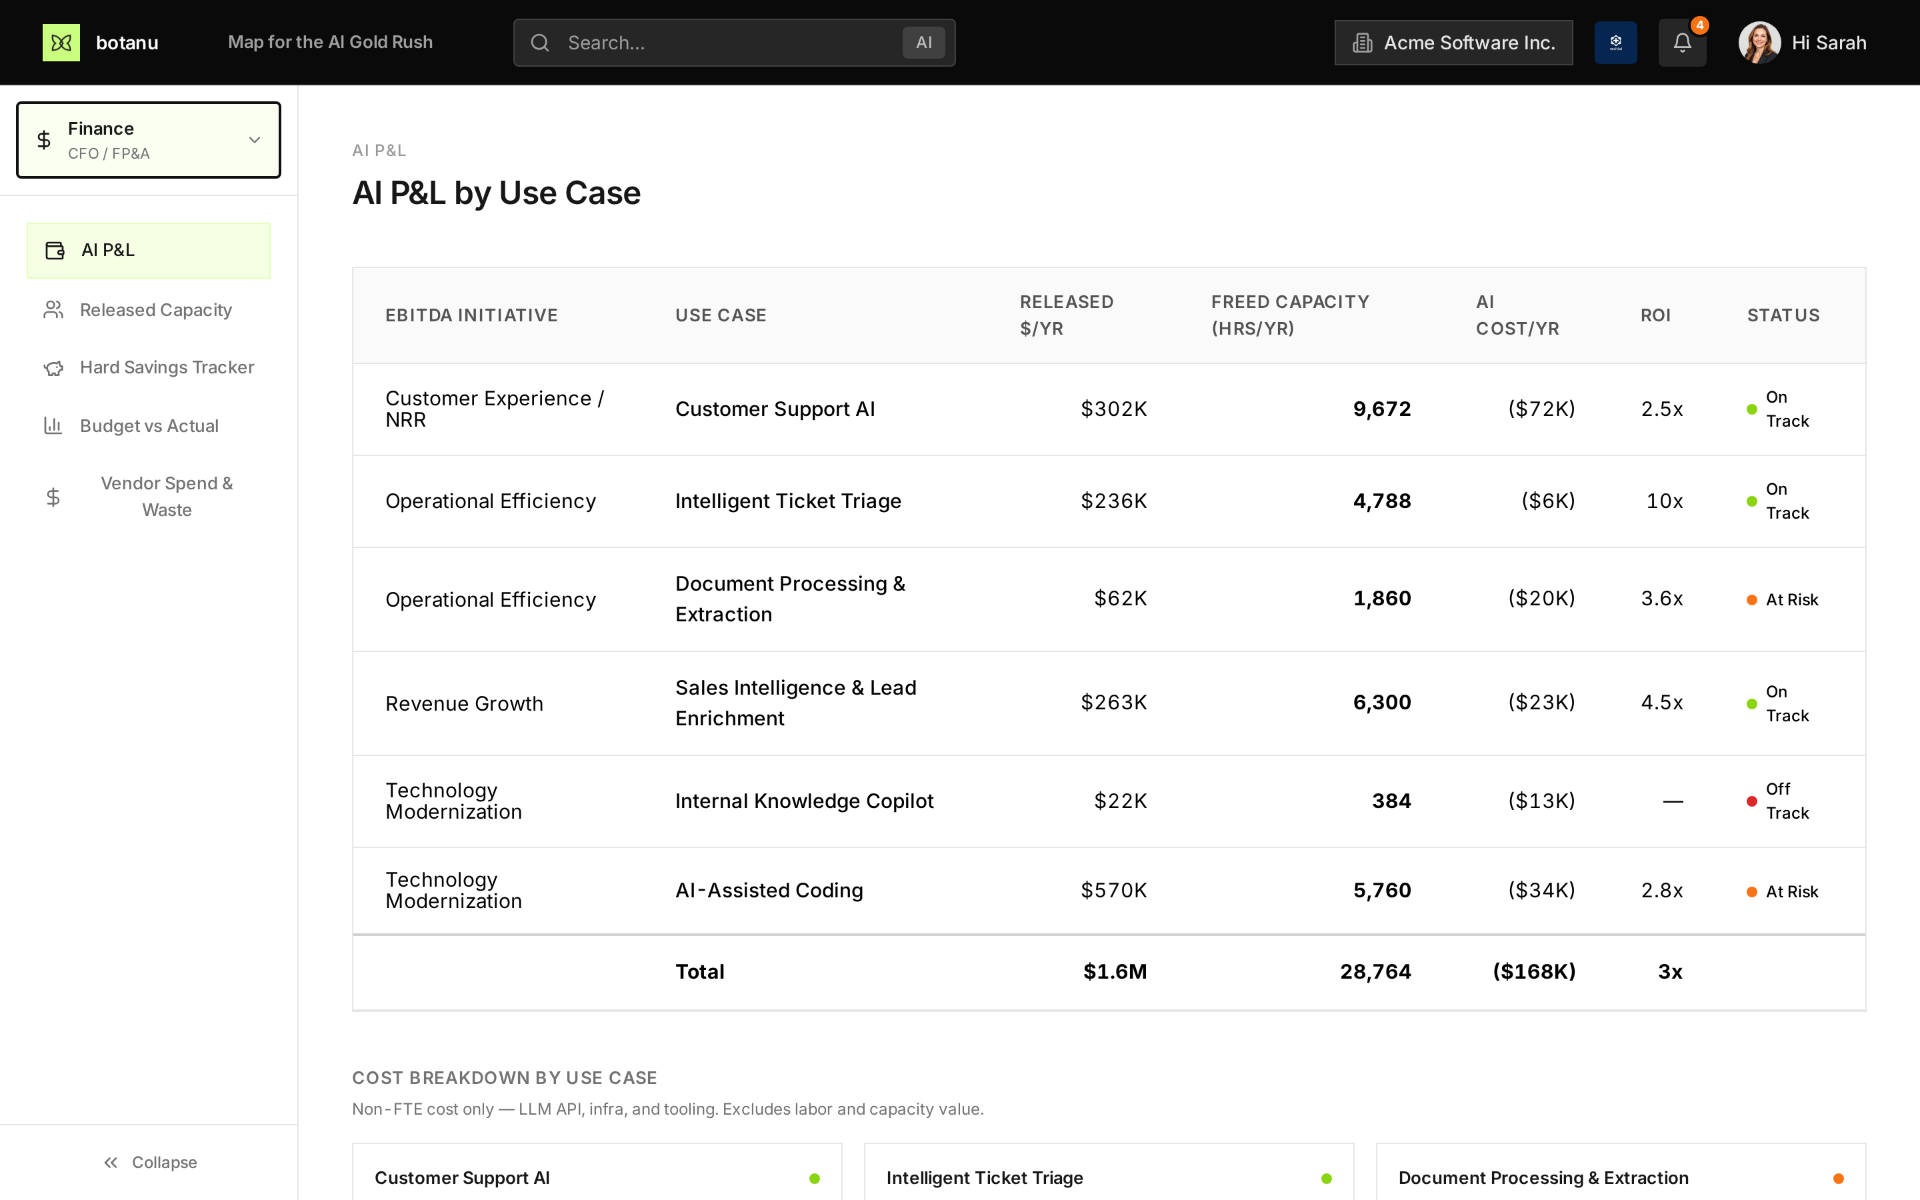1920x1200 pixels.
Task: Open Vendor Spend & Waste page
Action: coord(149,497)
